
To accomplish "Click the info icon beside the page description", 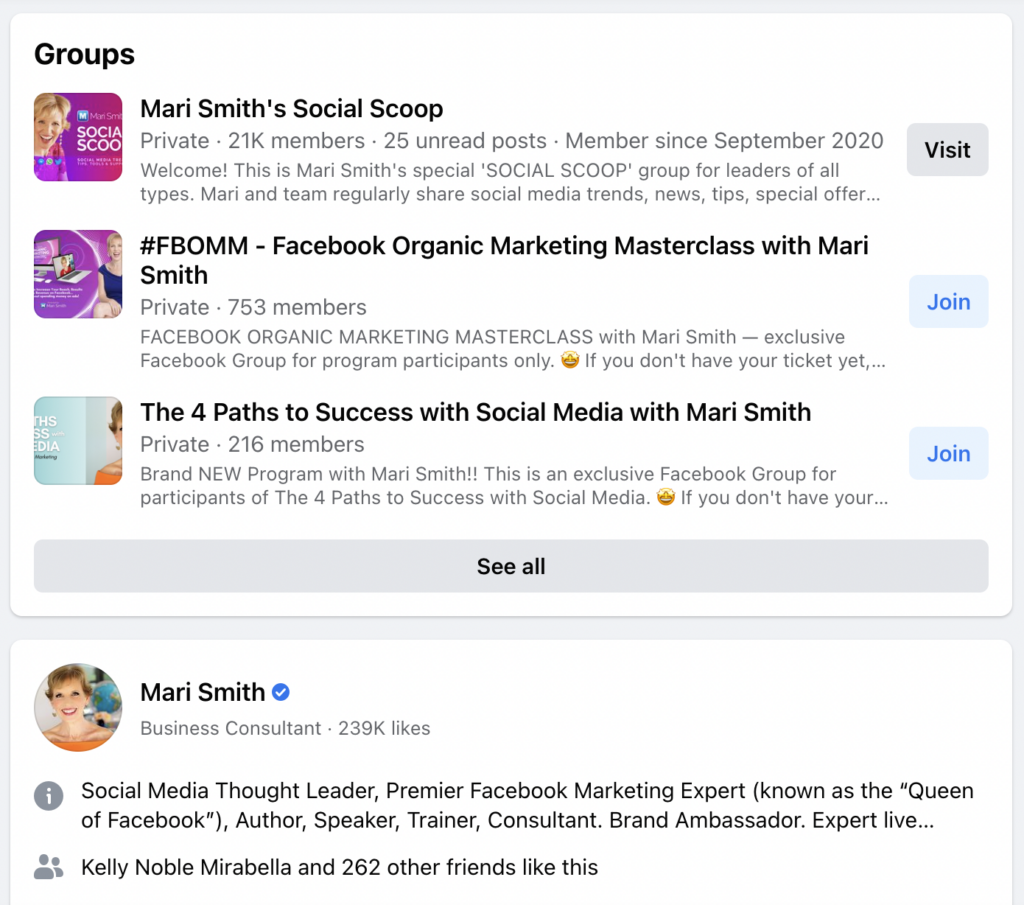I will [x=48, y=797].
